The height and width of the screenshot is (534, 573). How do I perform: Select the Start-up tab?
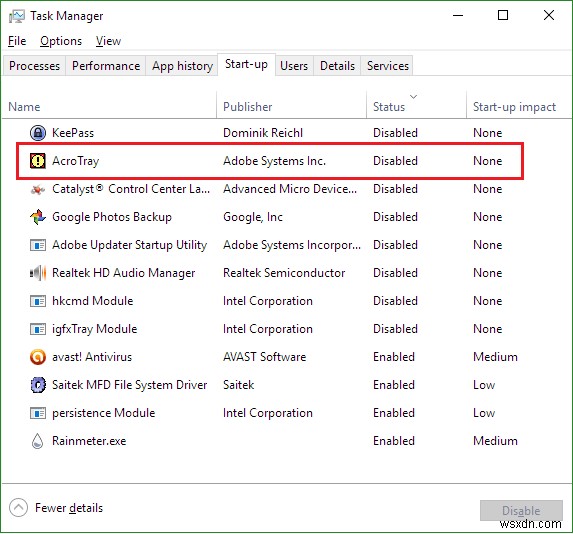[x=246, y=64]
